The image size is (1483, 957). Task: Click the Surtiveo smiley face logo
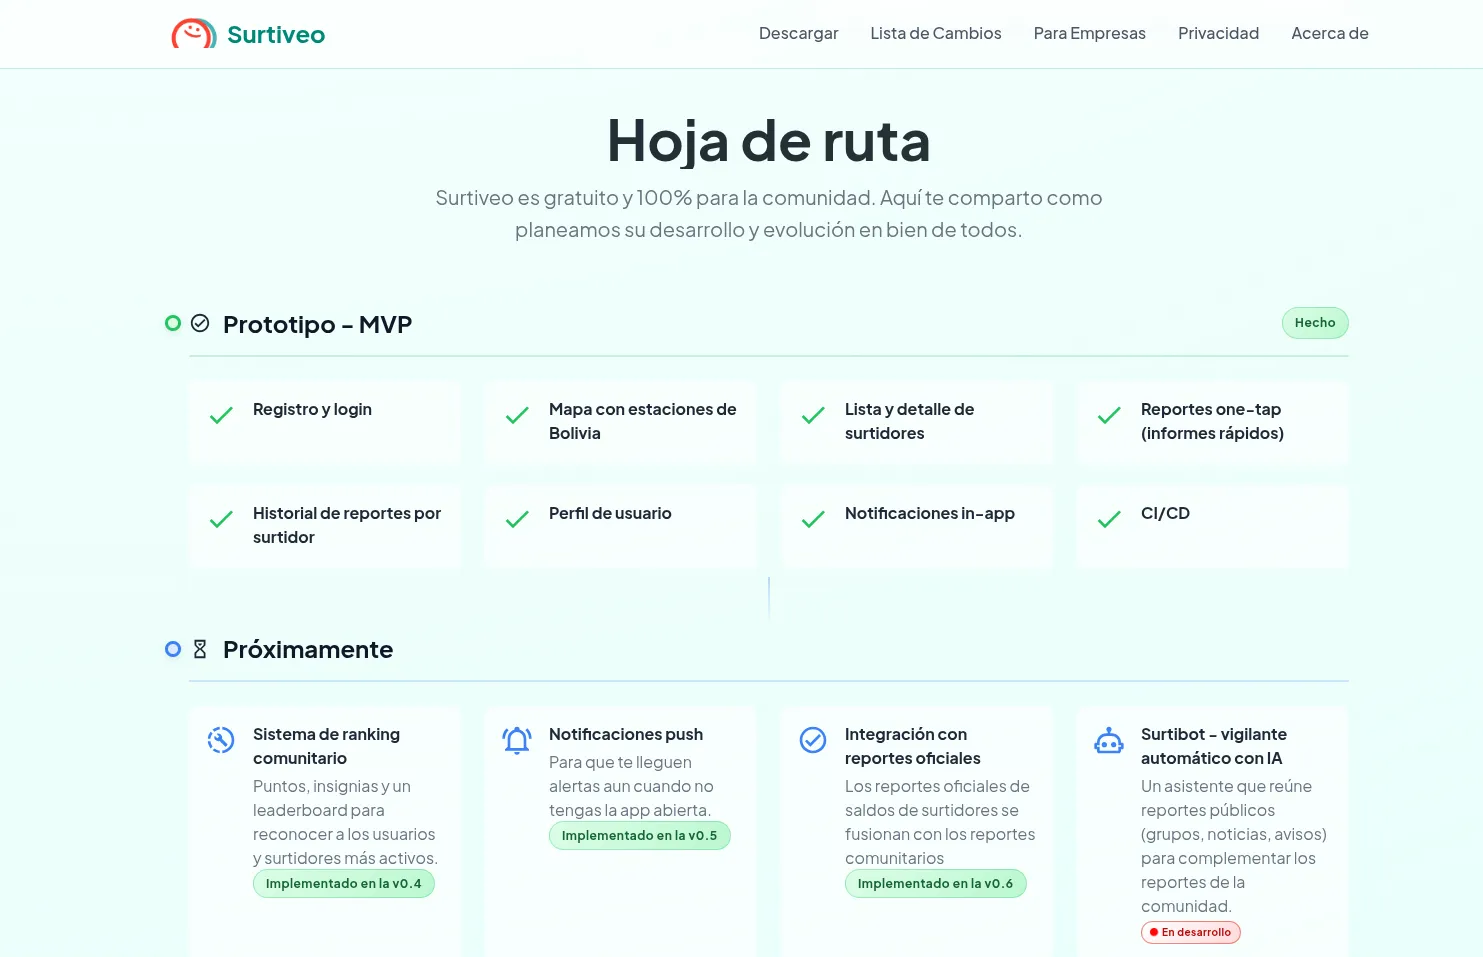click(193, 33)
